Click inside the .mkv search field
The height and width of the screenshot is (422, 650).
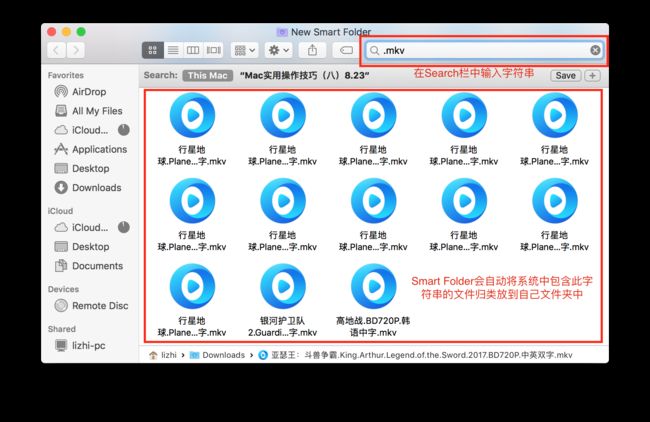[x=484, y=51]
